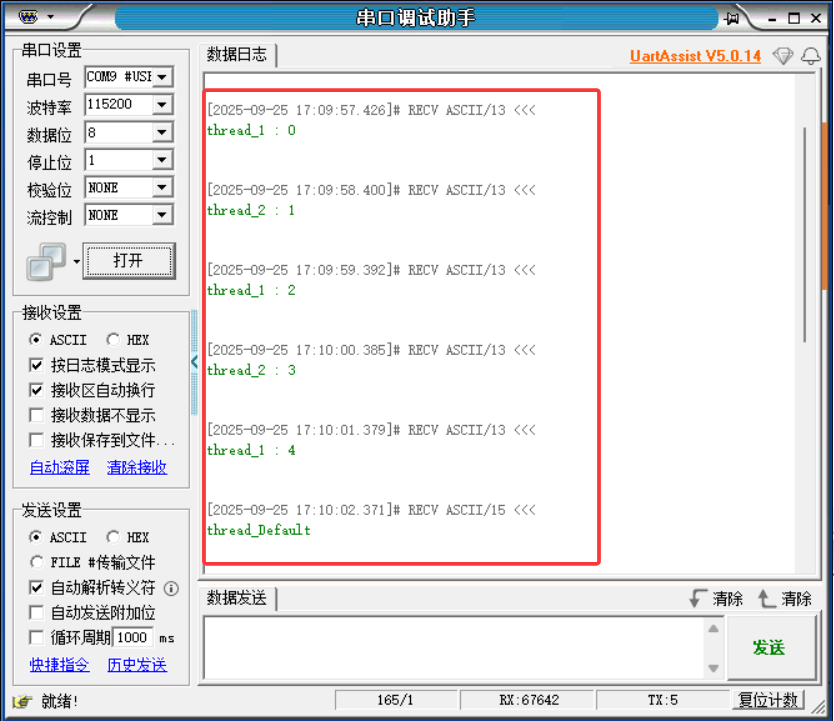
Task: Open the app logo menu in title bar
Action: [36, 16]
